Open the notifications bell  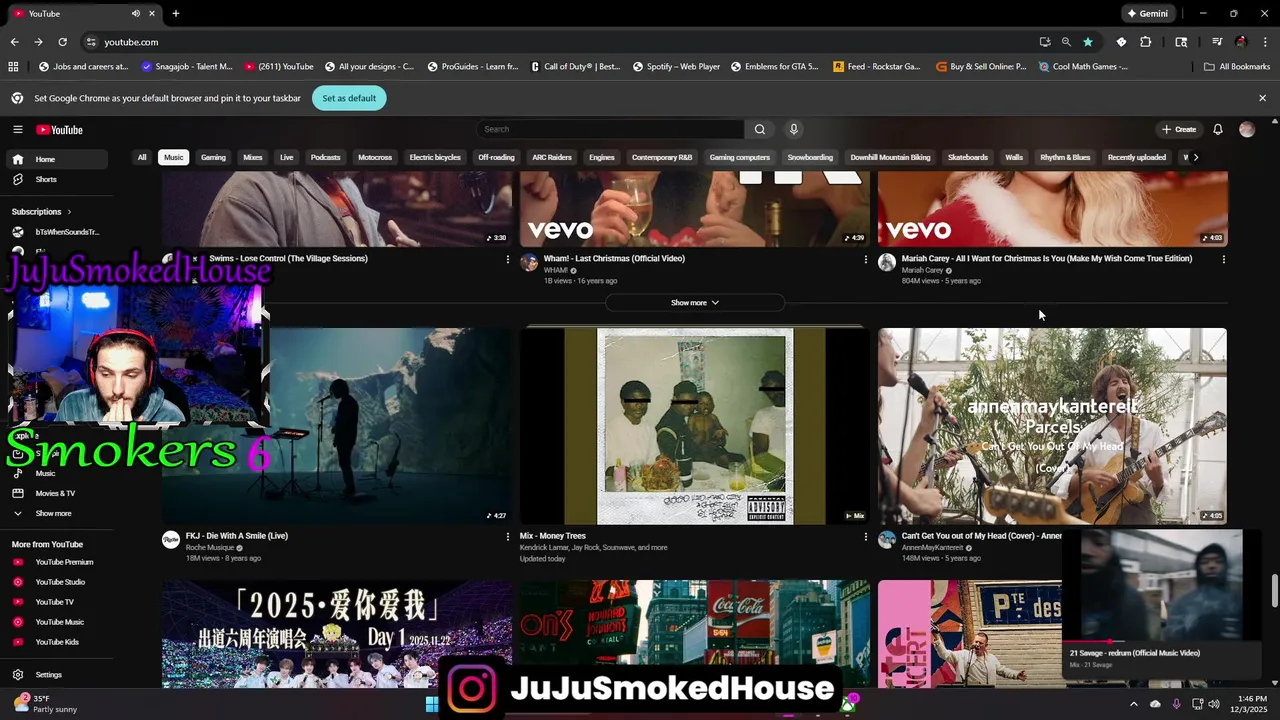(x=1218, y=129)
